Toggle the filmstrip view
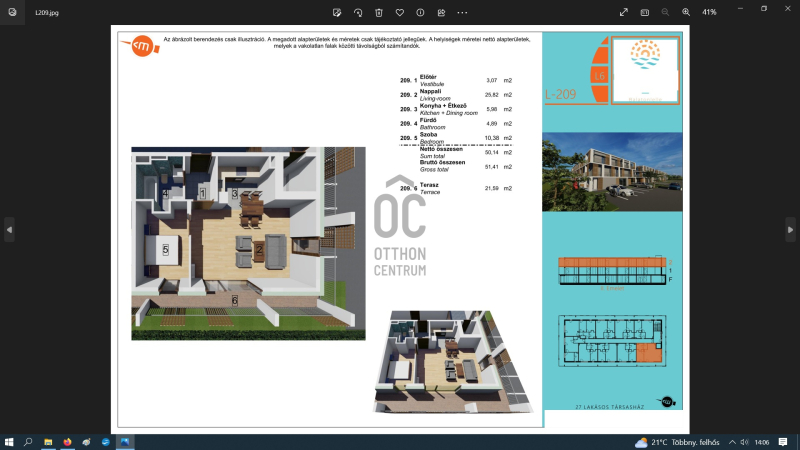The width and height of the screenshot is (800, 450). [645, 12]
